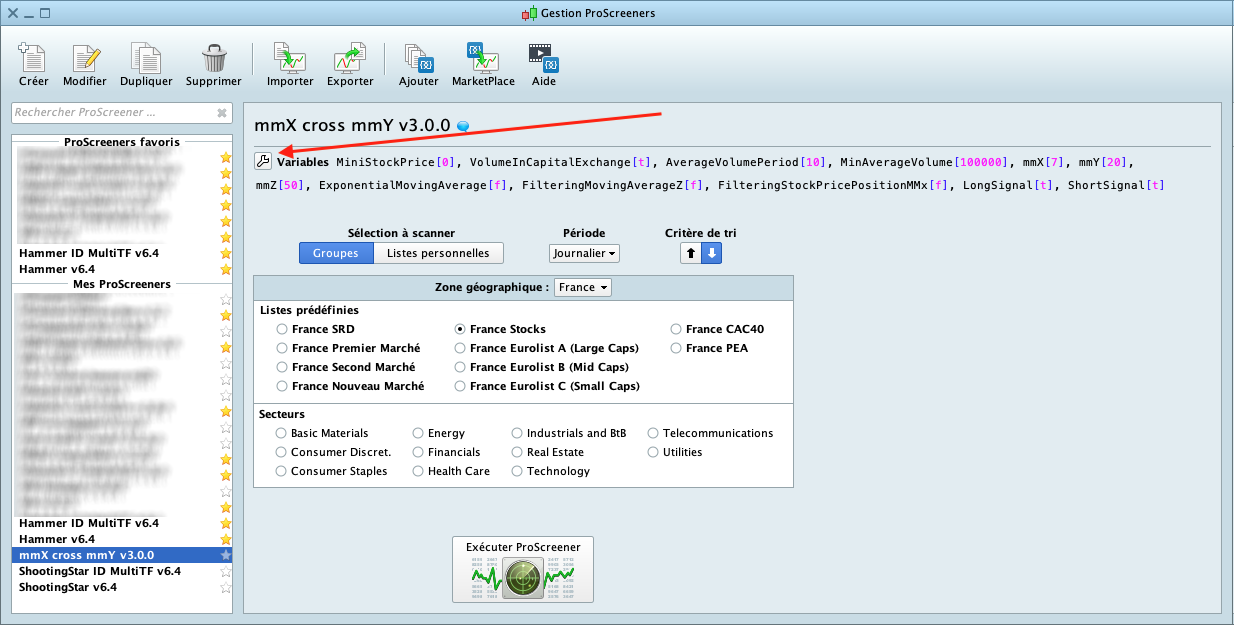Image resolution: width=1234 pixels, height=625 pixels.
Task: Run the Exécuter ProScreener button
Action: tap(523, 569)
